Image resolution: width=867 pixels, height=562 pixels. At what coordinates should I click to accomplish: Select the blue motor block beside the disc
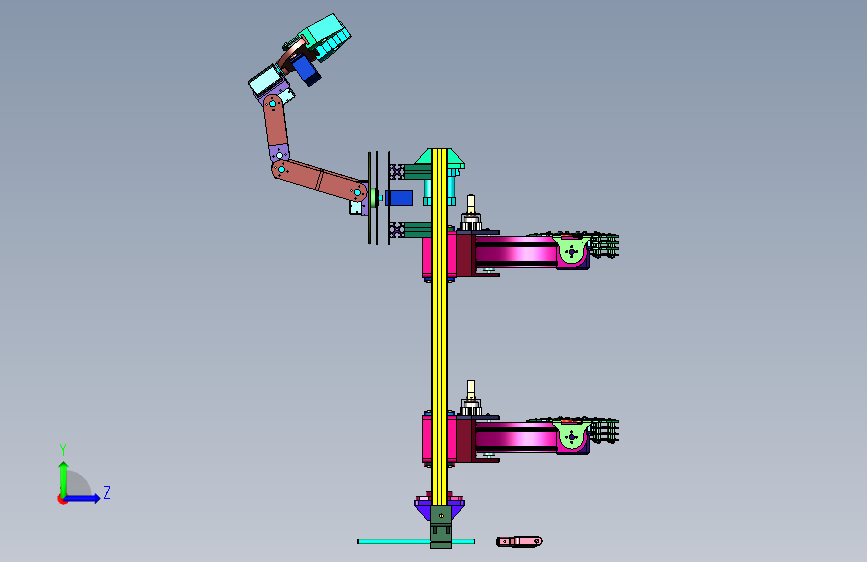coord(399,197)
